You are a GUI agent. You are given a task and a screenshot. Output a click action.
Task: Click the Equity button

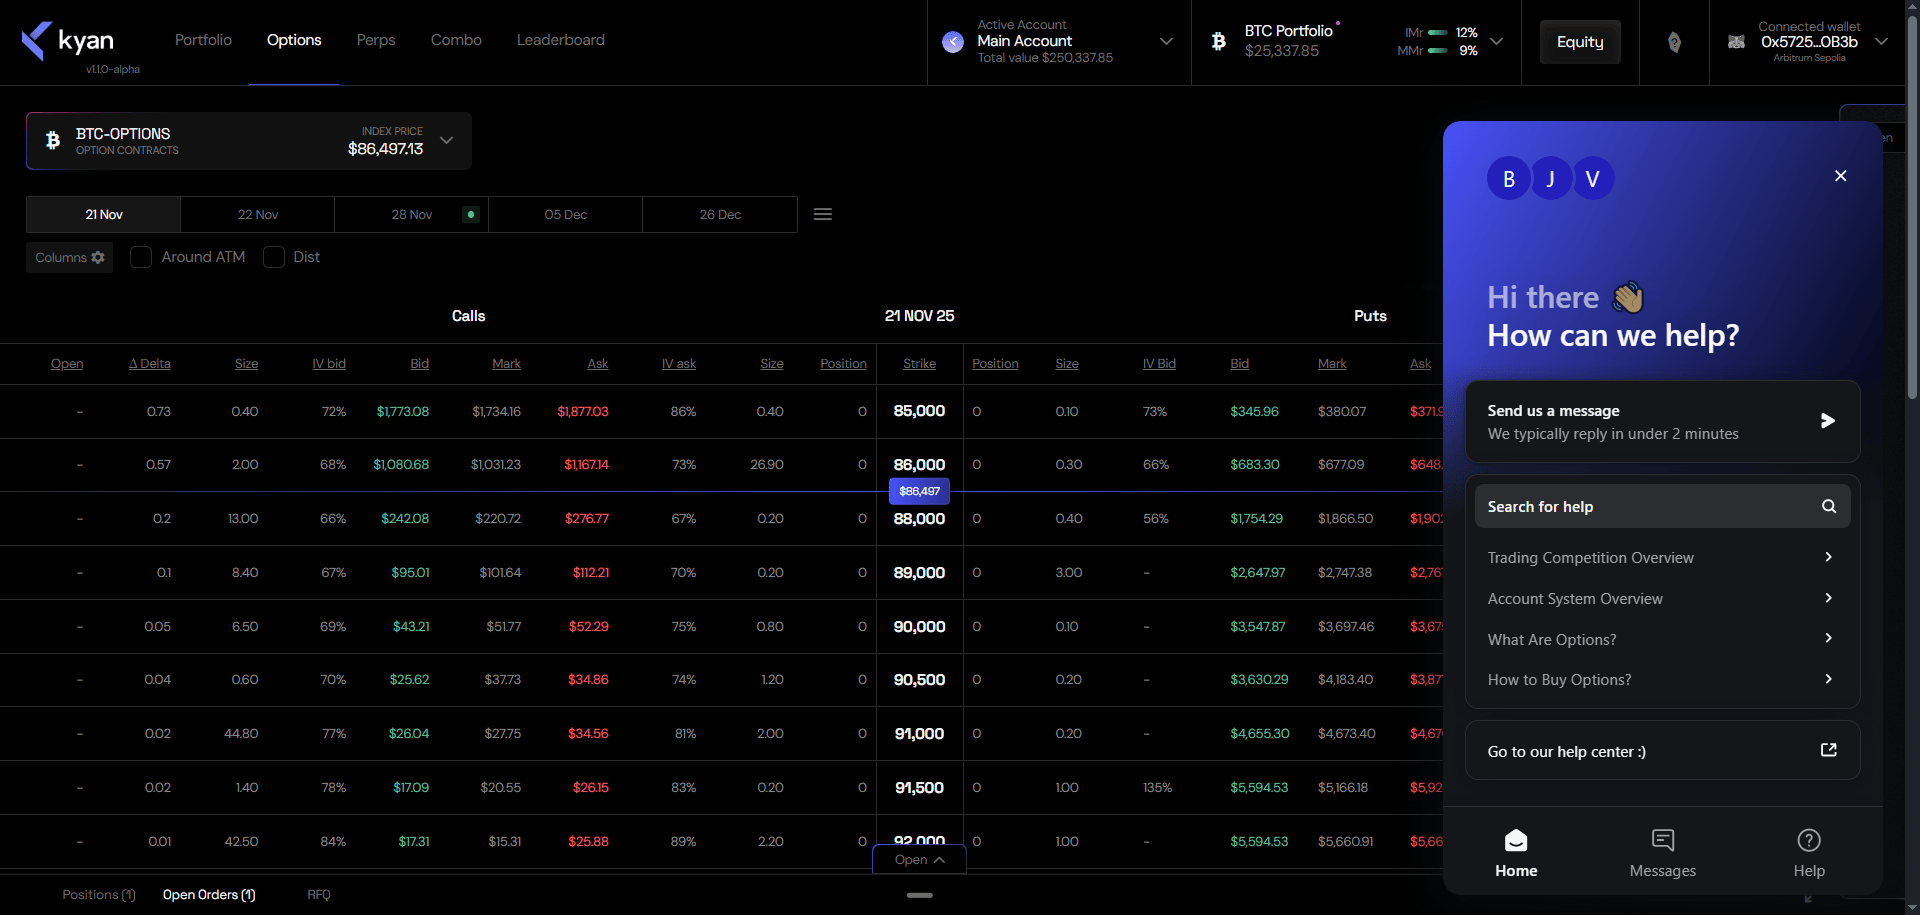(1580, 42)
